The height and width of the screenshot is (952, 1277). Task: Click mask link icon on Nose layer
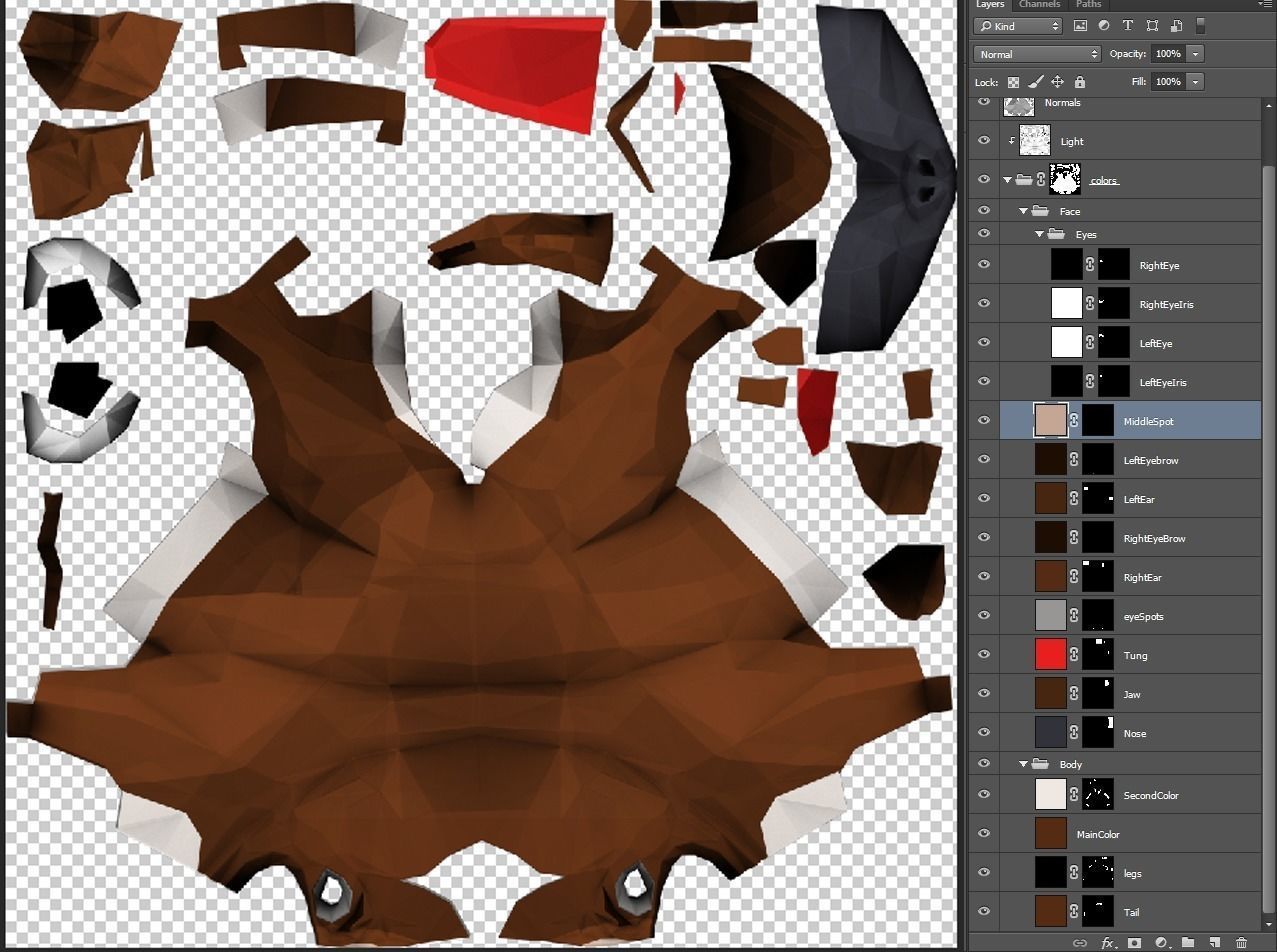pyautogui.click(x=1074, y=733)
